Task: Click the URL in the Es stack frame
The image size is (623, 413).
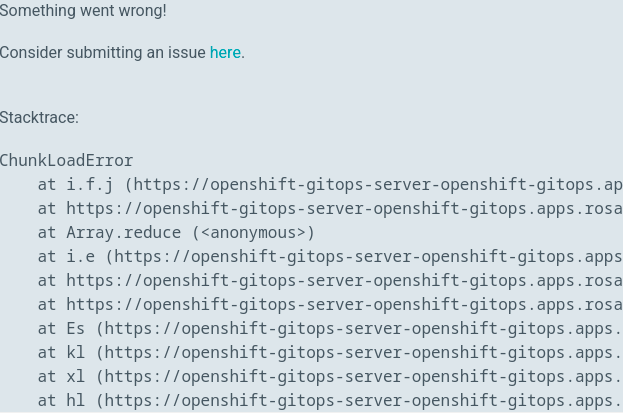Action: (x=363, y=328)
